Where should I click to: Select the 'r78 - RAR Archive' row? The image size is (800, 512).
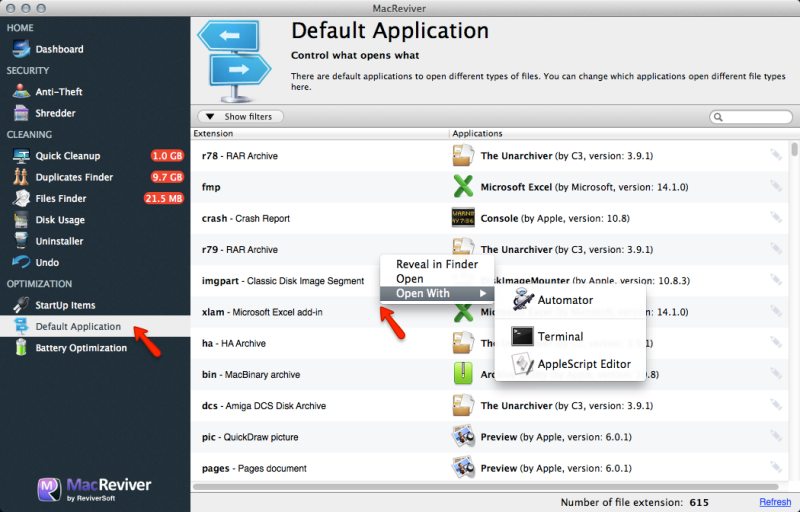tap(490, 156)
